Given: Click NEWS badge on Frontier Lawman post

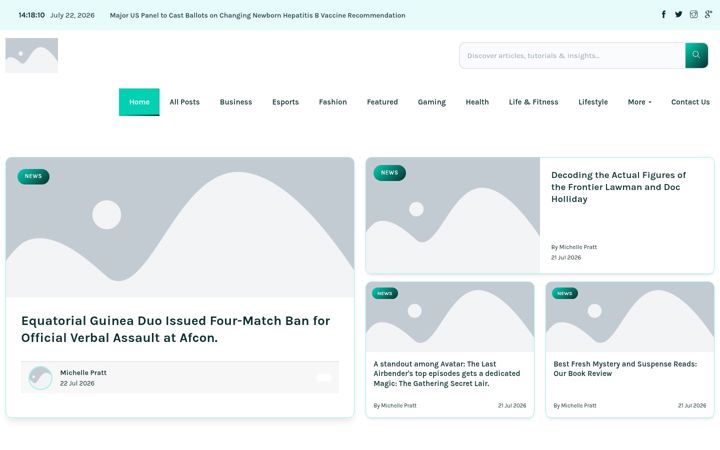Looking at the screenshot, I should tap(389, 173).
